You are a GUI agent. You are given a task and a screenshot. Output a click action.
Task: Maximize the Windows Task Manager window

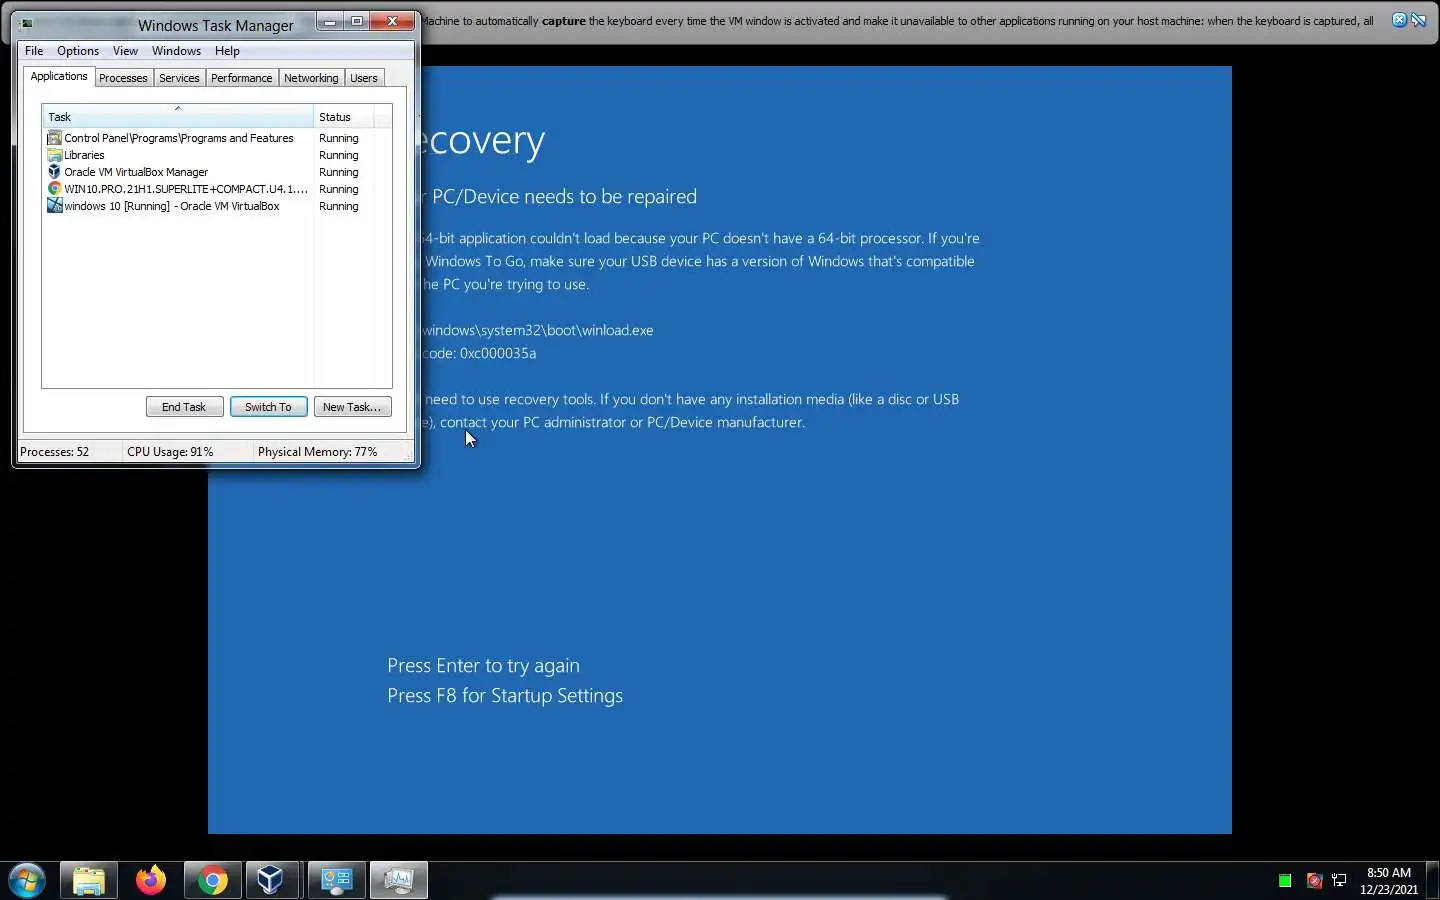pyautogui.click(x=356, y=21)
